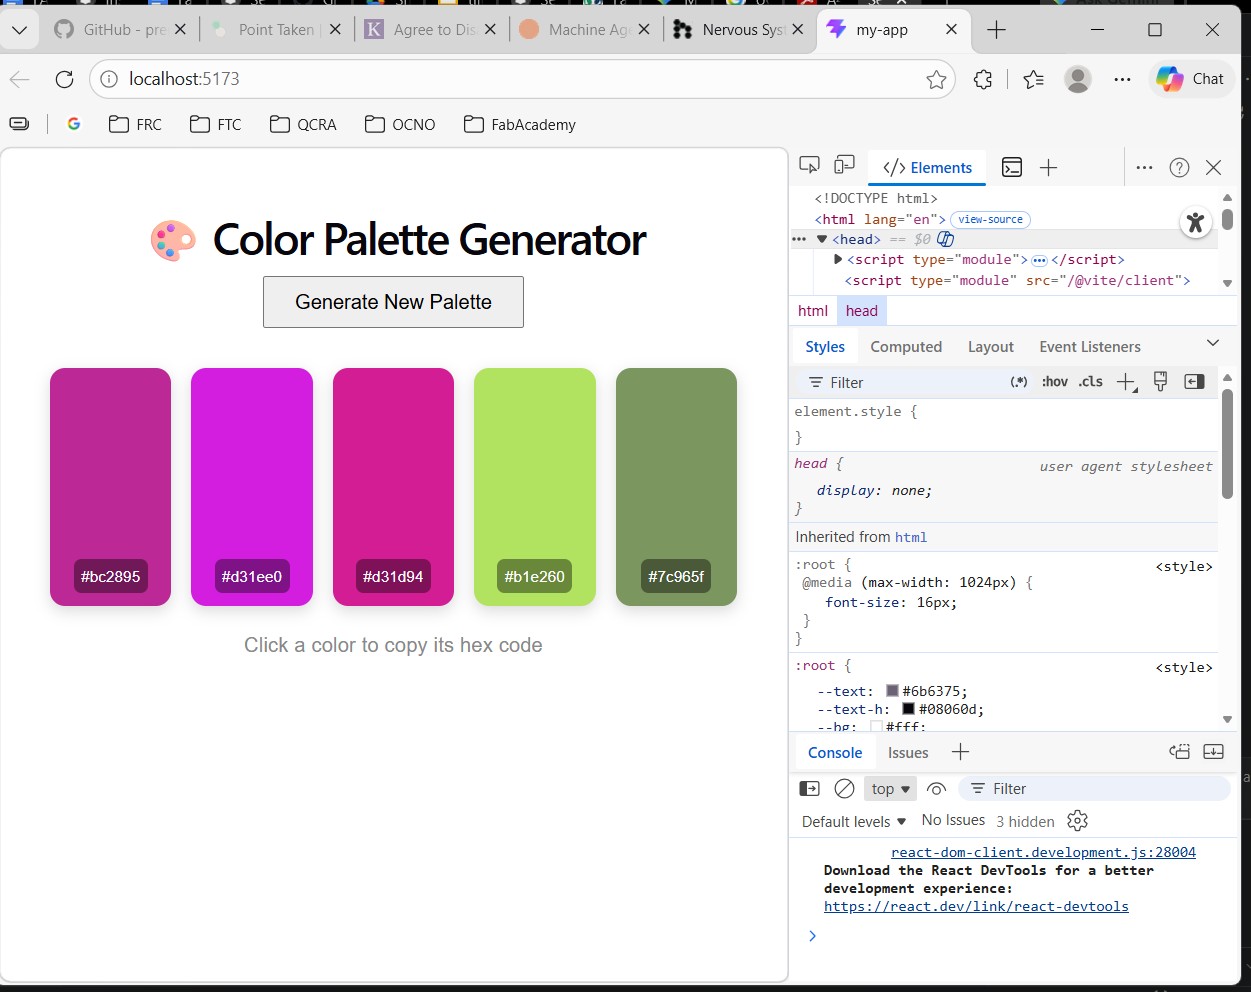Add a tool with plus next to Elements

1048,167
